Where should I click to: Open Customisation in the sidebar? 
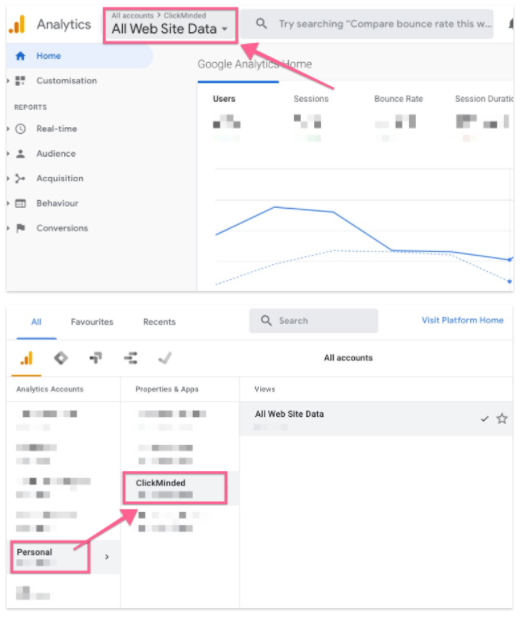point(67,81)
